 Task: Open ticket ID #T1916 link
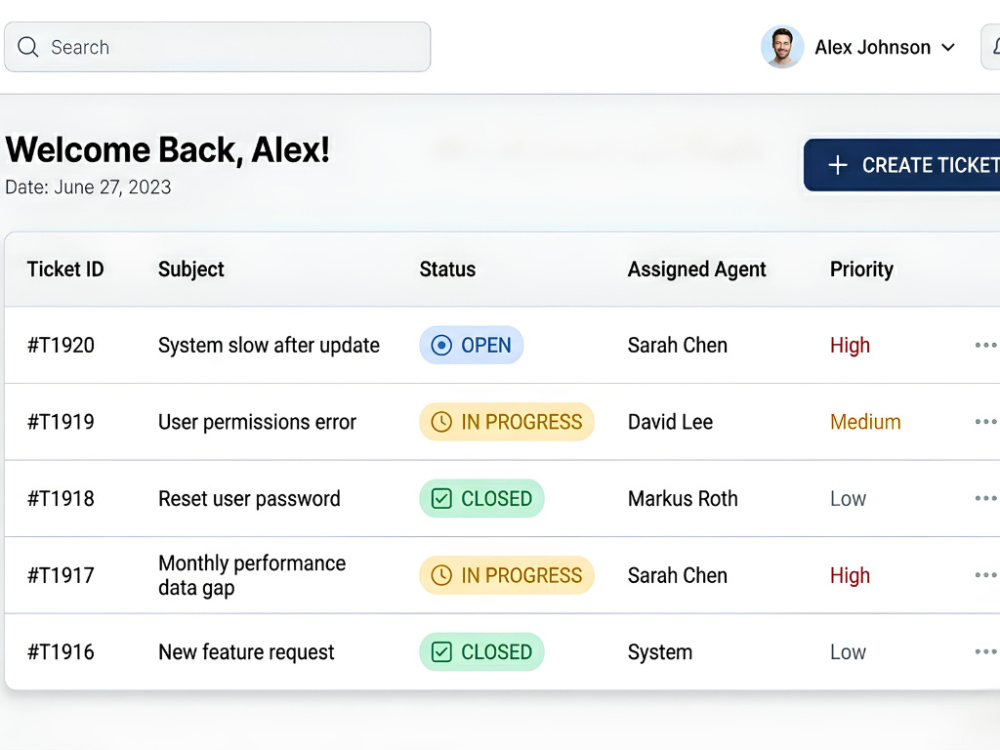[x=61, y=652]
